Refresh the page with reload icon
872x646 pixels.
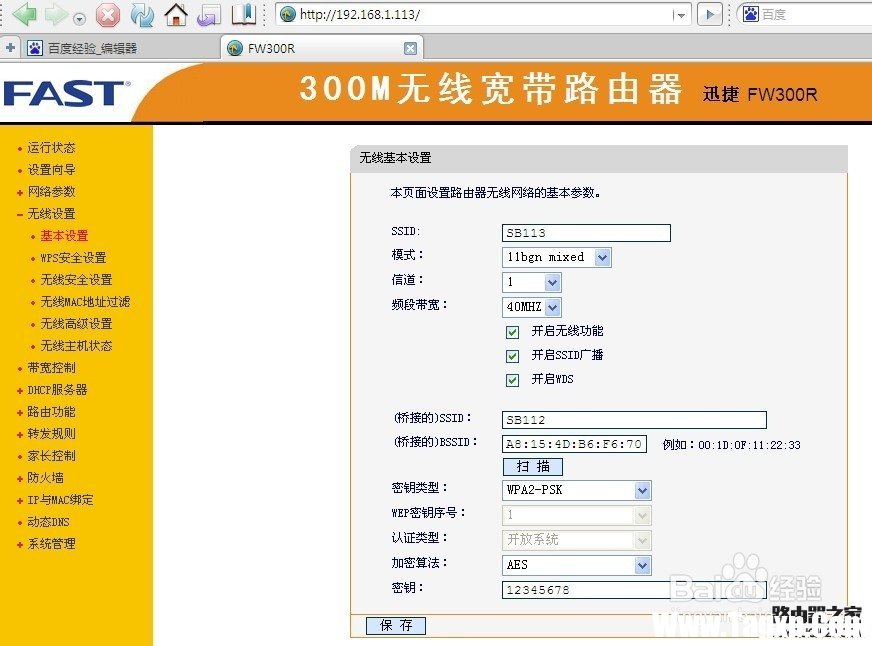(x=142, y=15)
